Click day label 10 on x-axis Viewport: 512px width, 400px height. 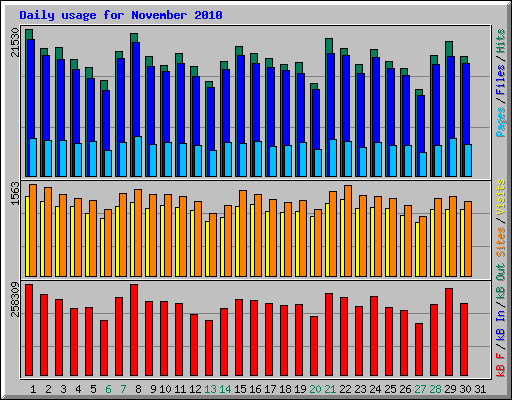(x=165, y=389)
